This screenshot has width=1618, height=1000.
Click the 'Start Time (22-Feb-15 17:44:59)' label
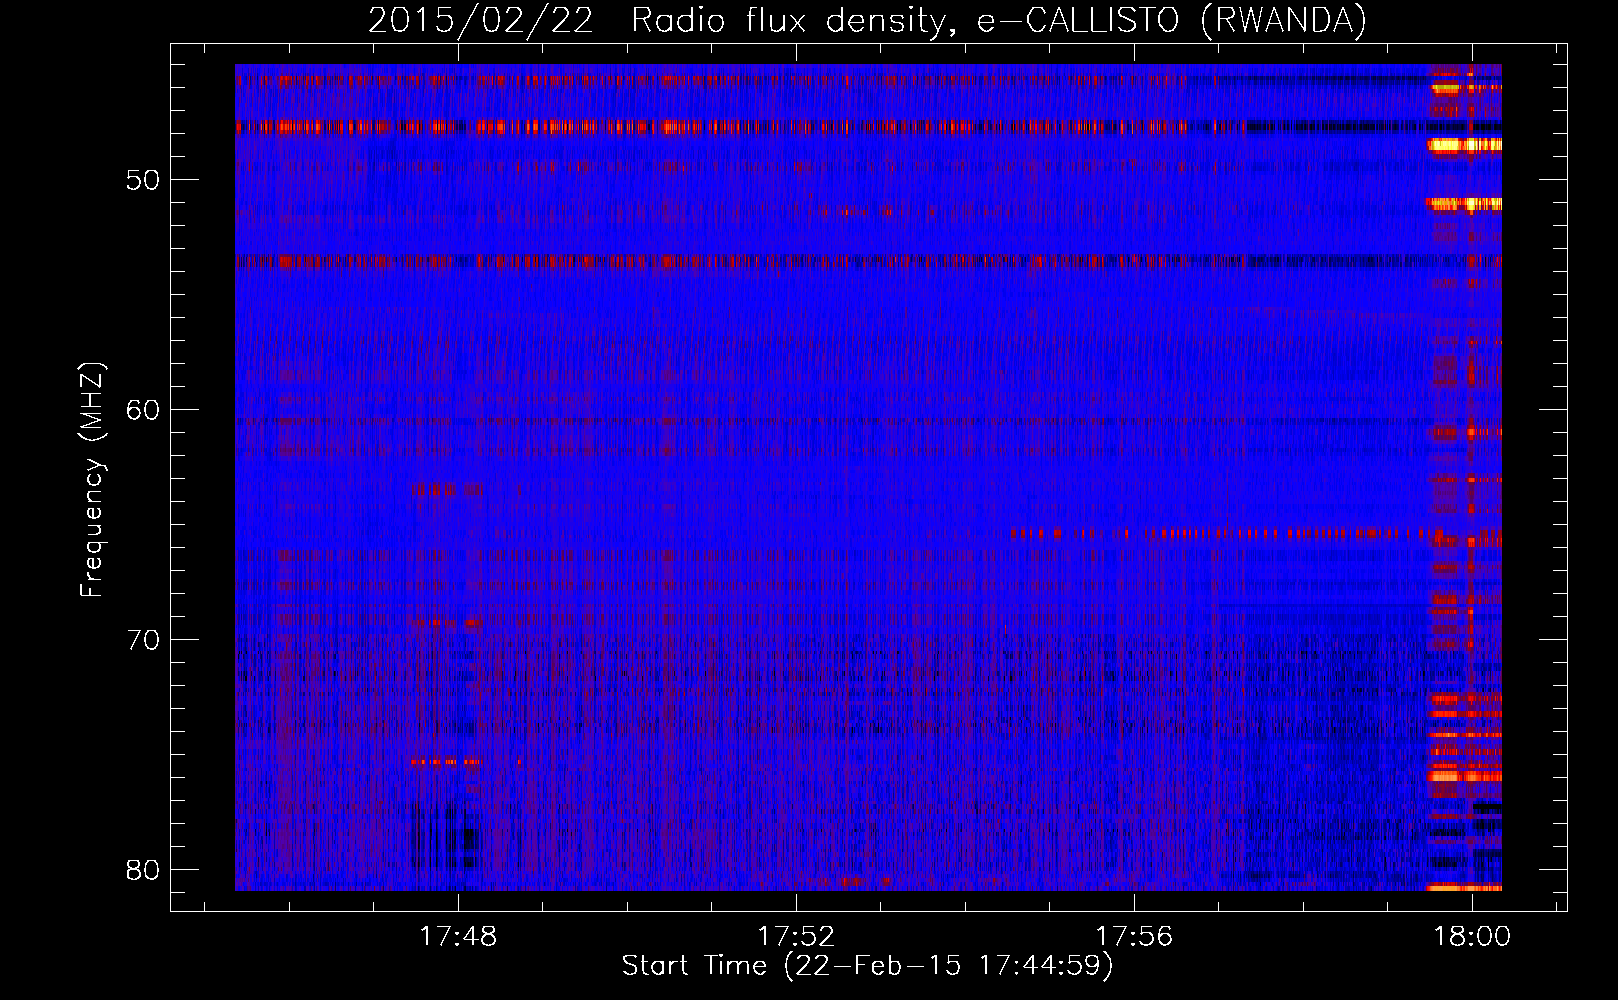point(867,966)
